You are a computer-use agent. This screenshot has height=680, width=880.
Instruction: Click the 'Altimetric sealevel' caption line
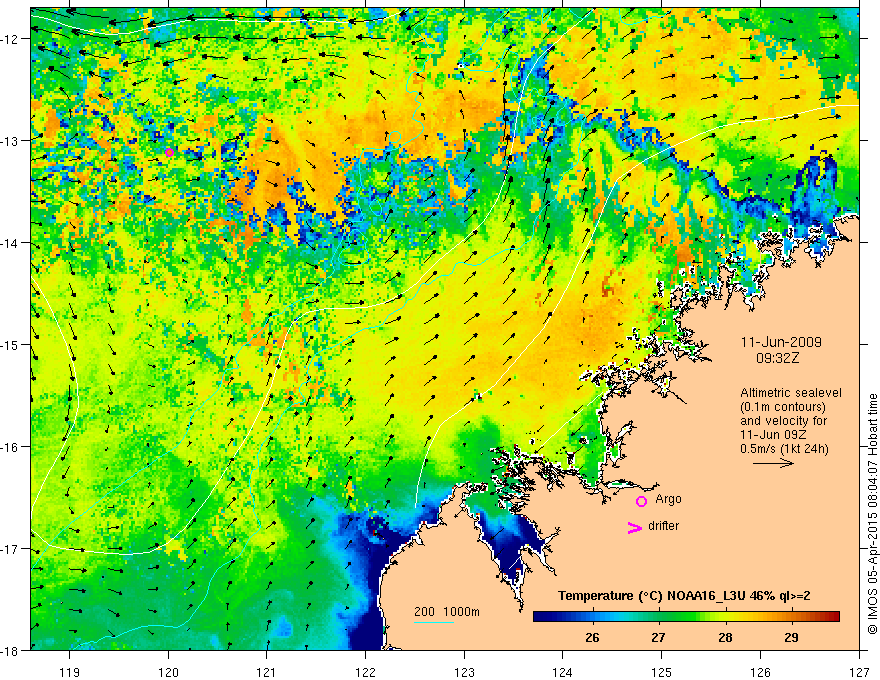coord(791,393)
